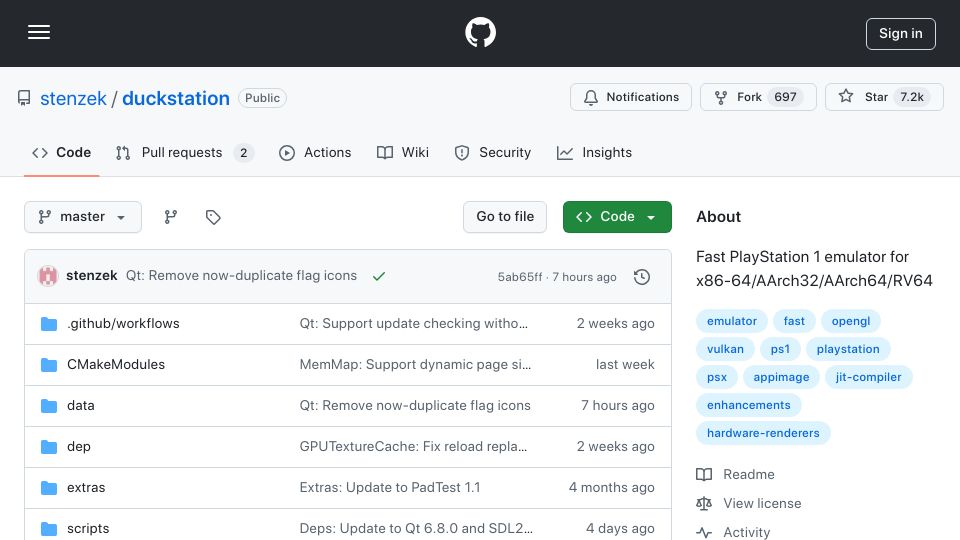Open the Wiki tab
Viewport: 960px width, 540px height.
(x=403, y=152)
